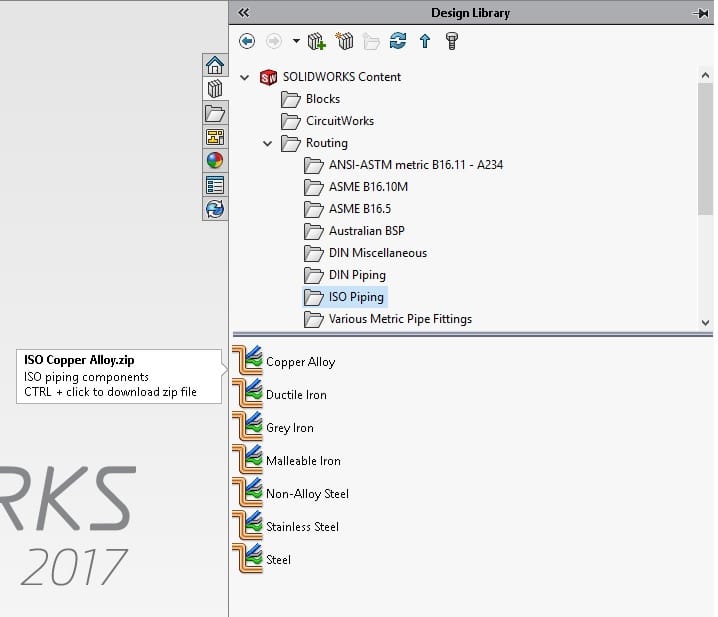
Task: Click Add File Location icon
Action: [x=345, y=41]
